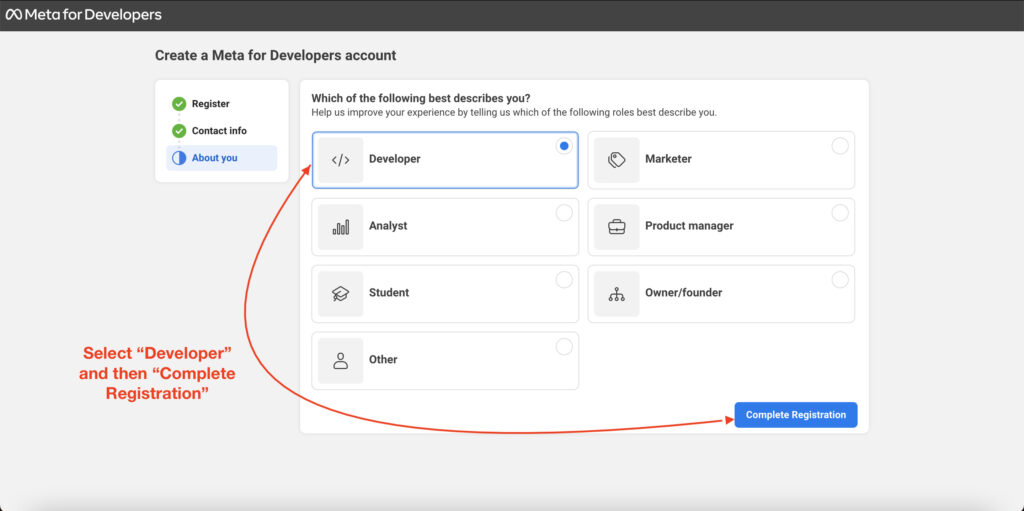Click the Owner/founder label text
This screenshot has width=1024, height=511.
[684, 293]
